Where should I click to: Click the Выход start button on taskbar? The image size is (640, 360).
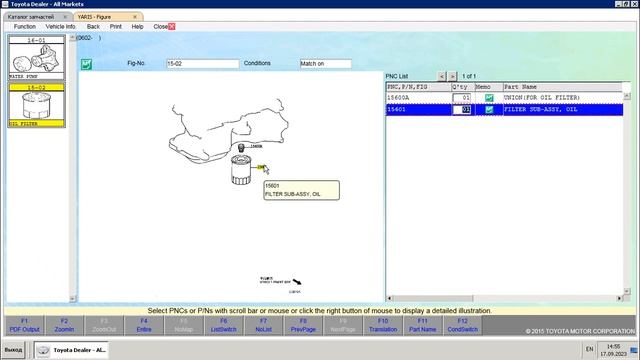point(13,350)
